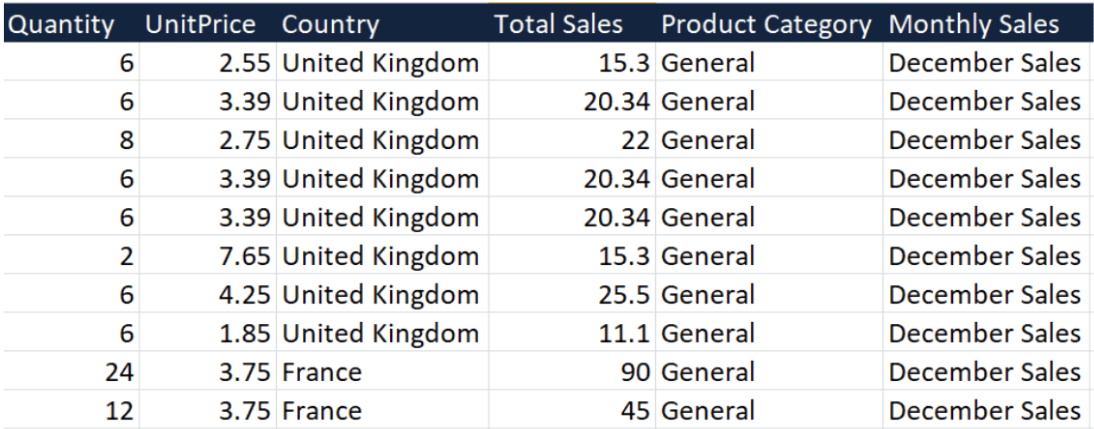Select the quantity cell showing 24
The height and width of the screenshot is (429, 1094).
click(120, 372)
